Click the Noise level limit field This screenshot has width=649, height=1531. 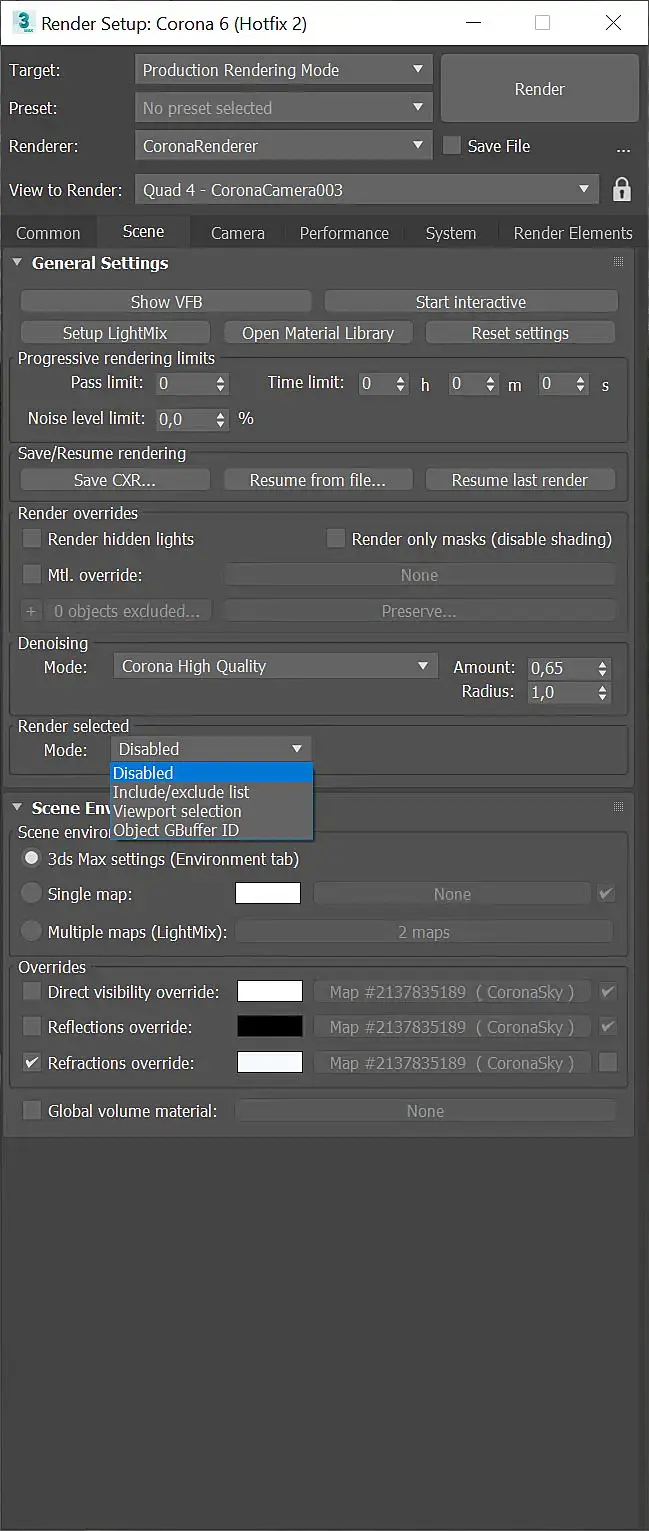(182, 419)
